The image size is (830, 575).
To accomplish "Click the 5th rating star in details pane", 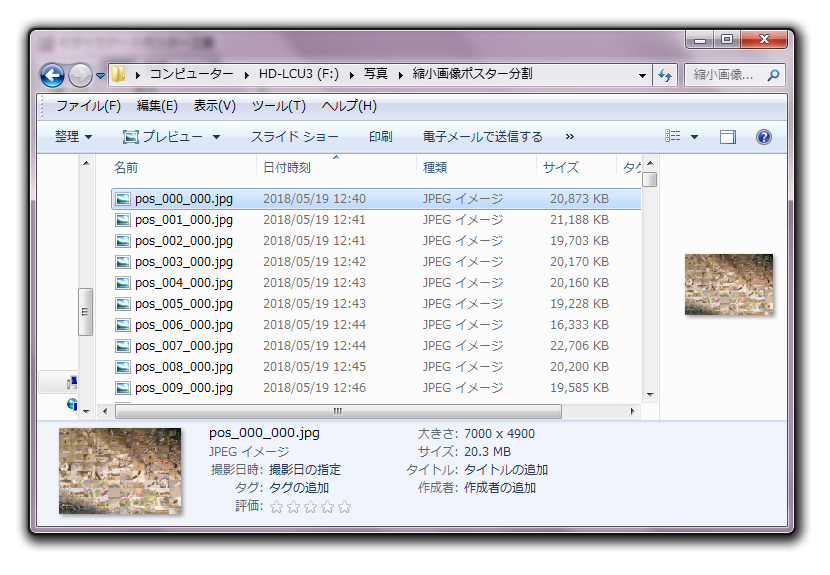I will point(345,507).
